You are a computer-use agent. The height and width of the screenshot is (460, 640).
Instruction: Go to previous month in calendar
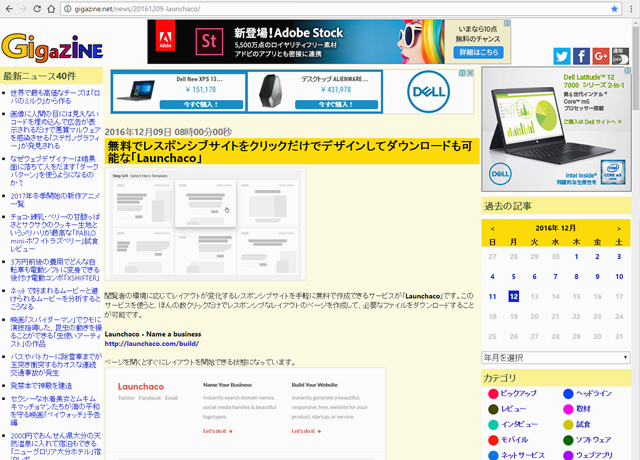pyautogui.click(x=491, y=227)
